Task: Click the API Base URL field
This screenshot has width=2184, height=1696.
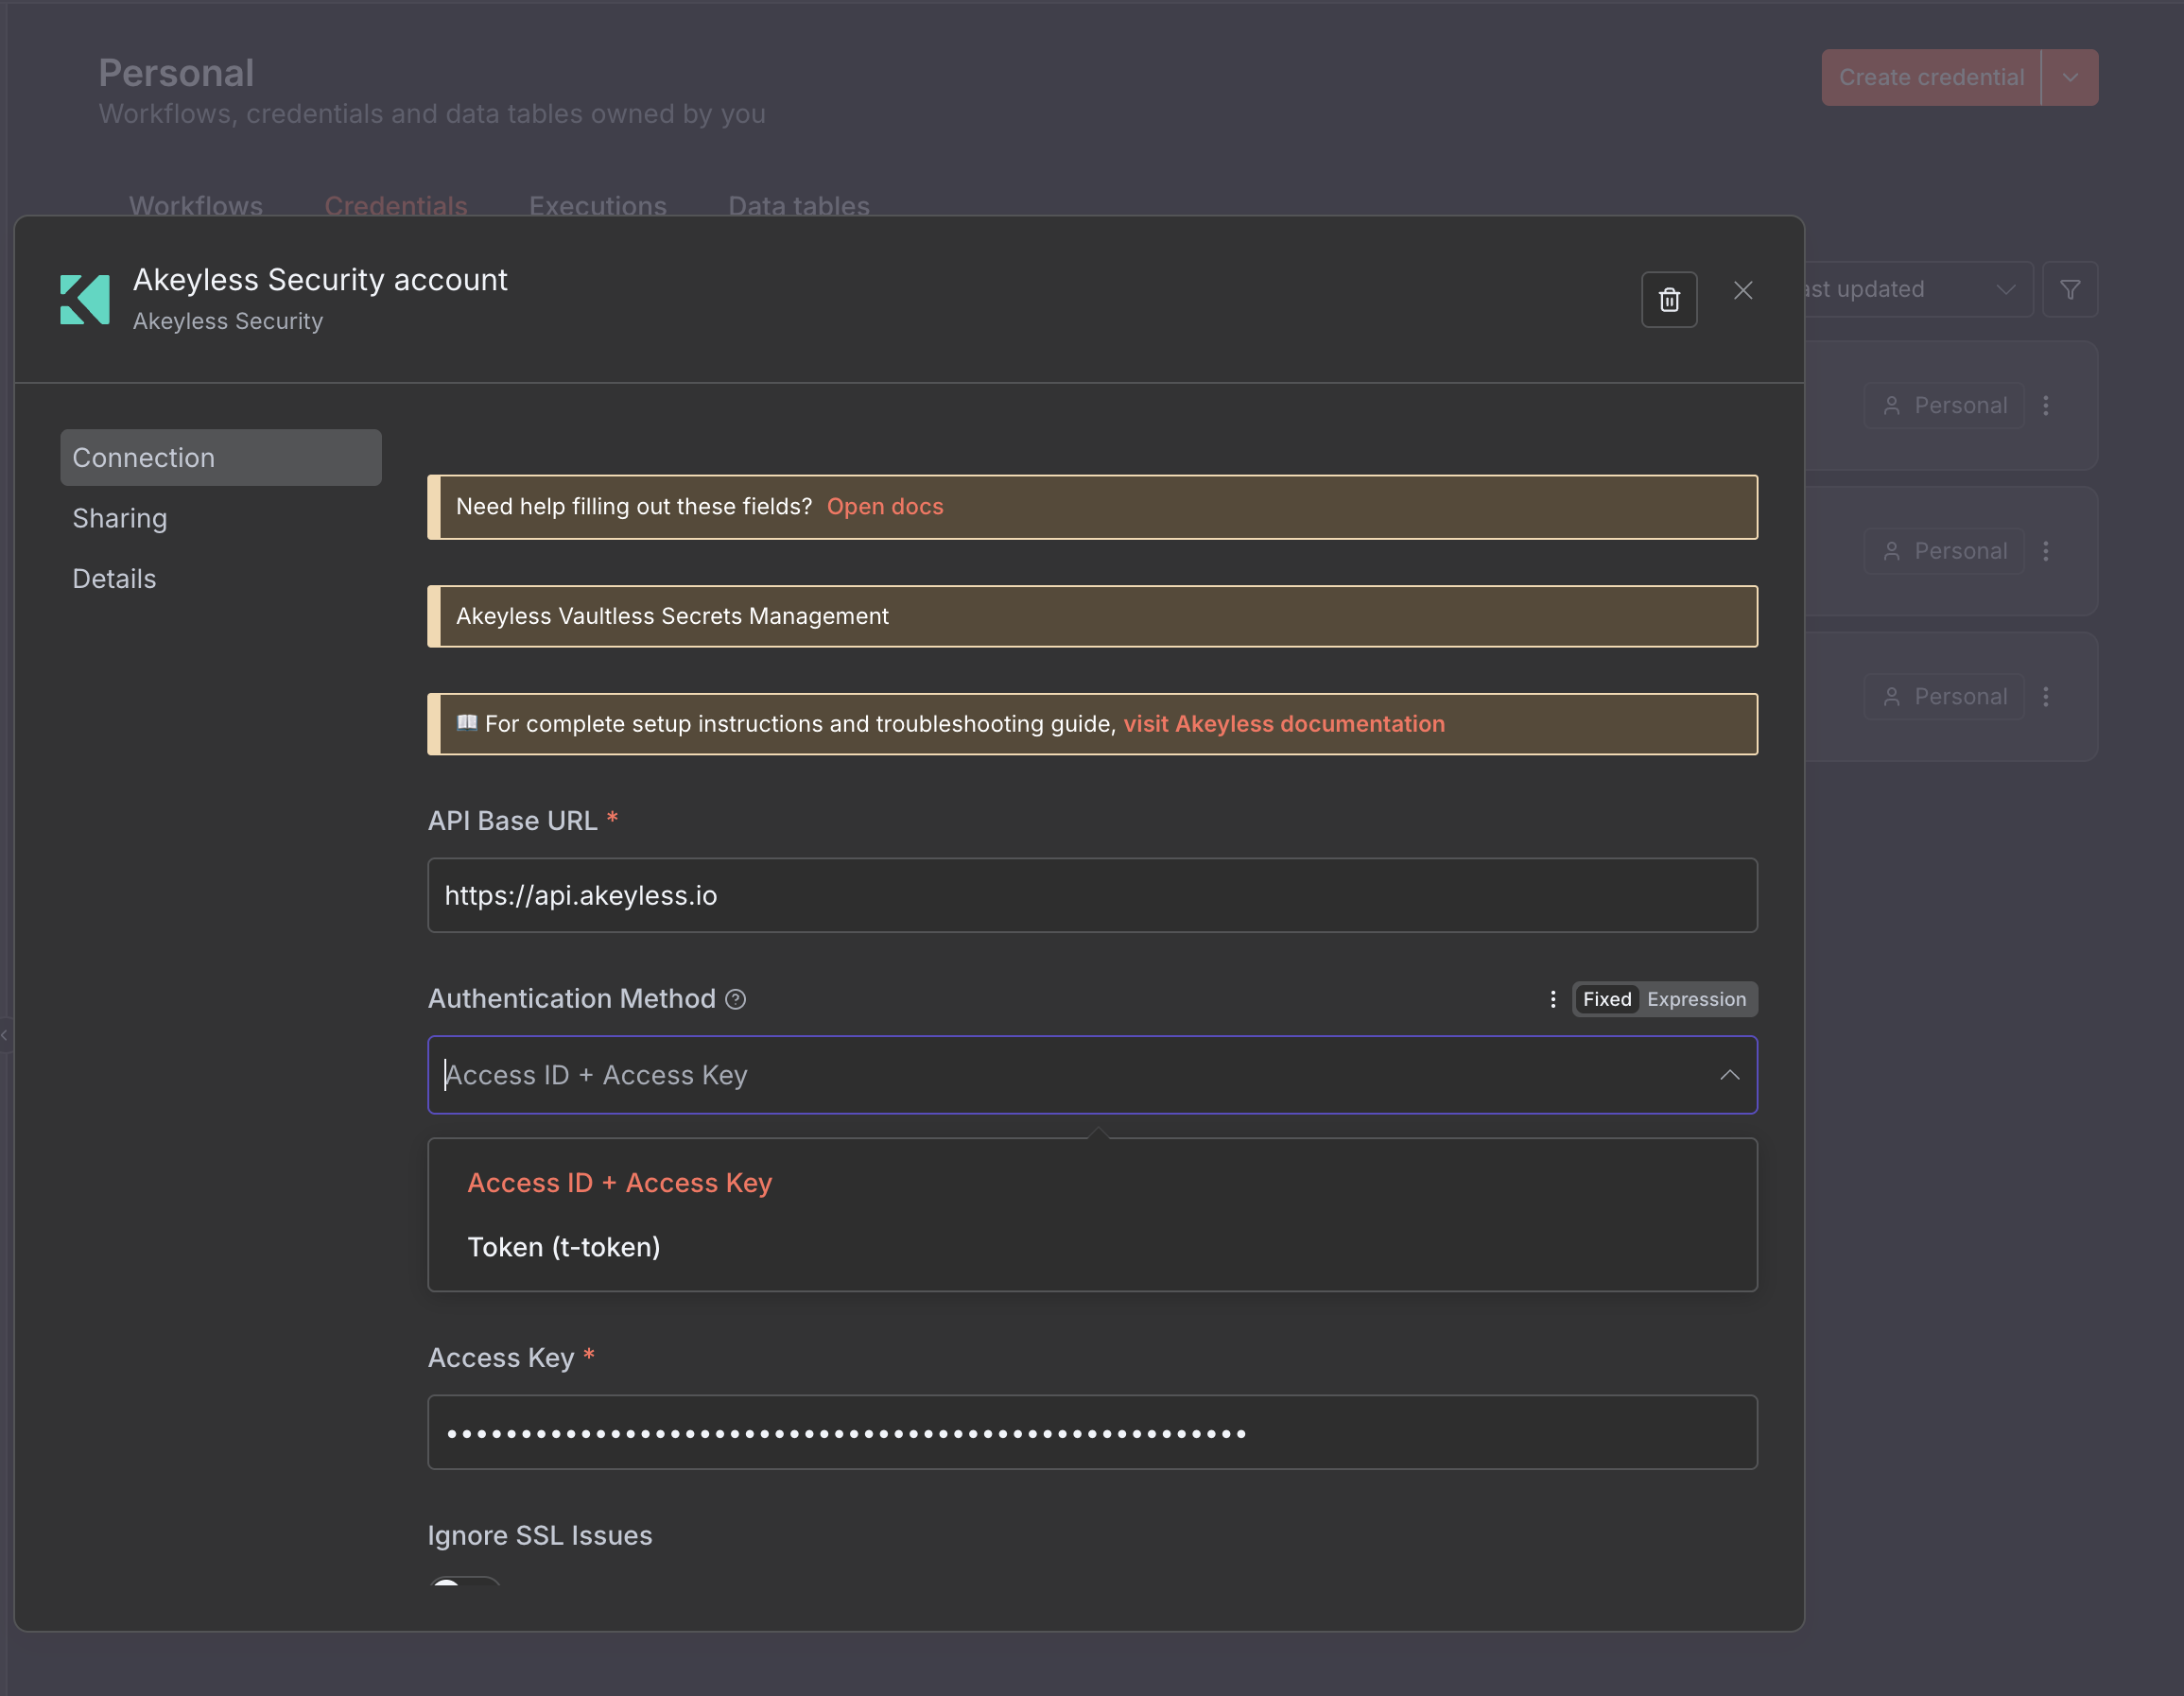Action: pos(1091,895)
